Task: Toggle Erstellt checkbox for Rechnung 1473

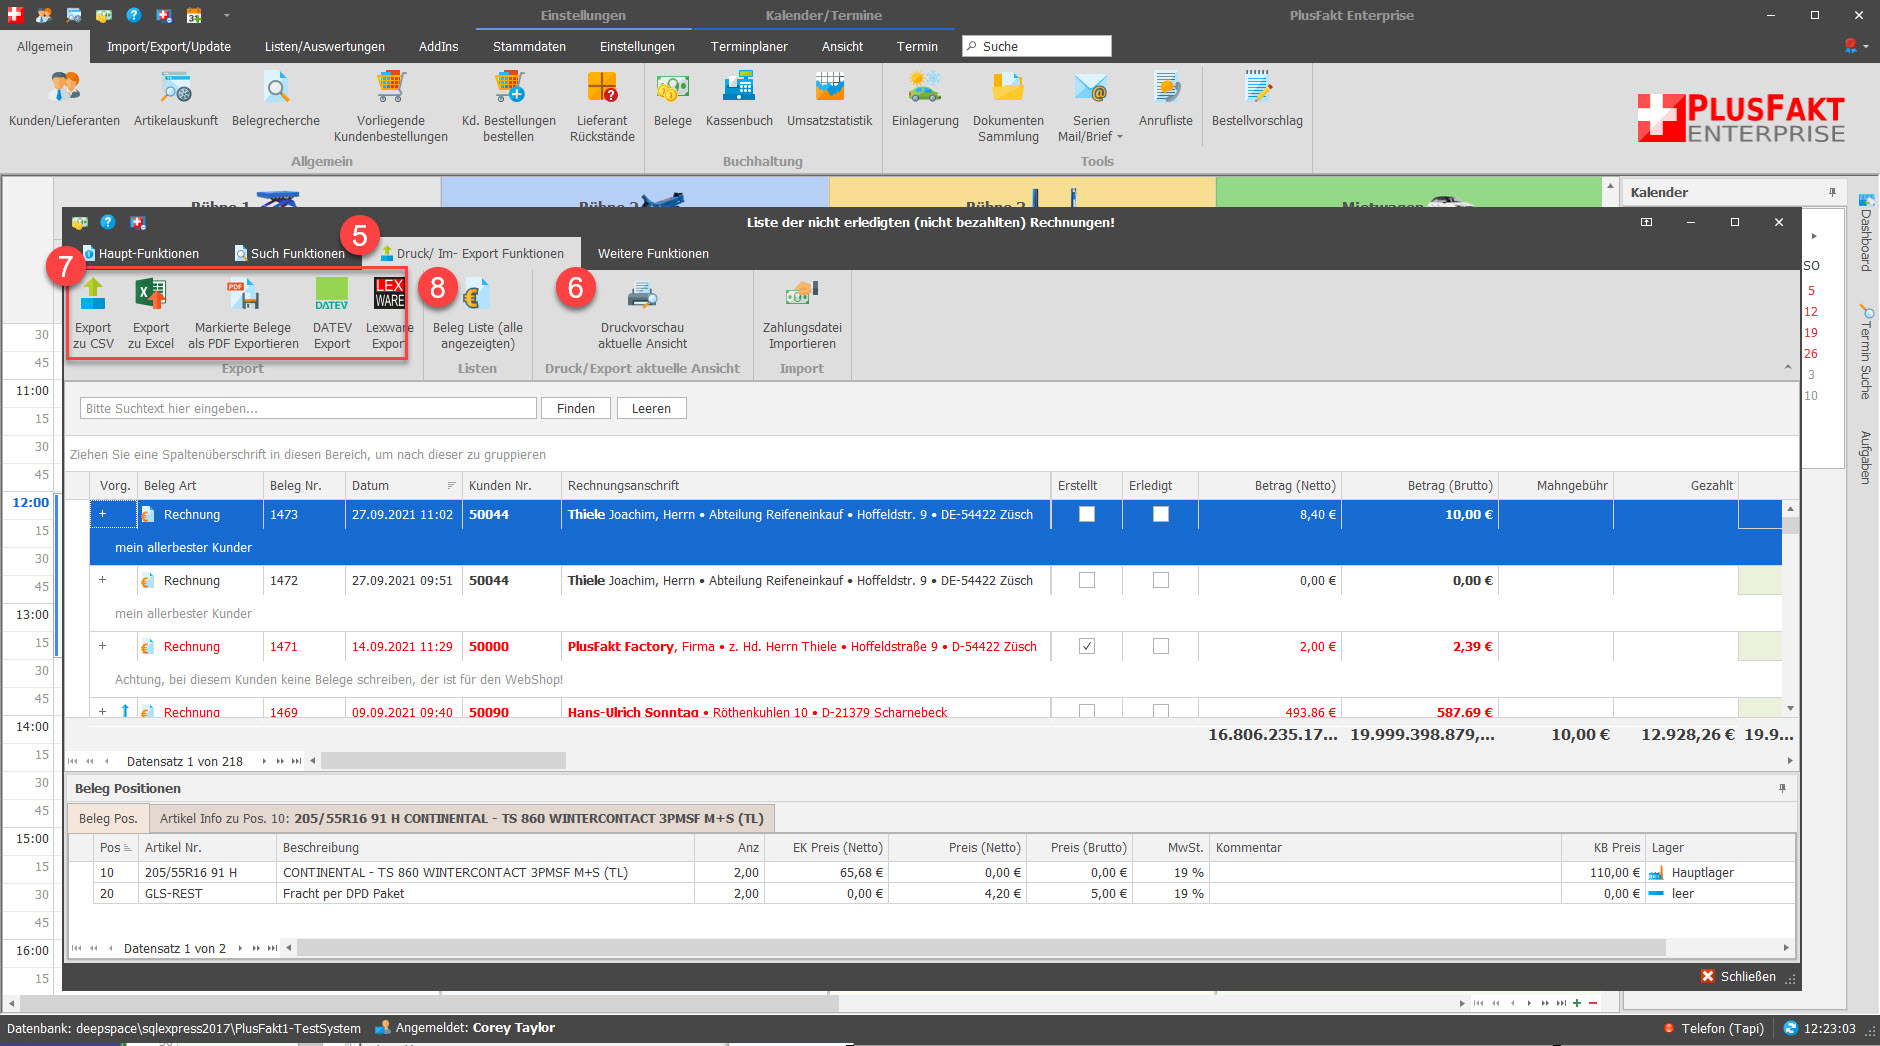Action: (1087, 514)
